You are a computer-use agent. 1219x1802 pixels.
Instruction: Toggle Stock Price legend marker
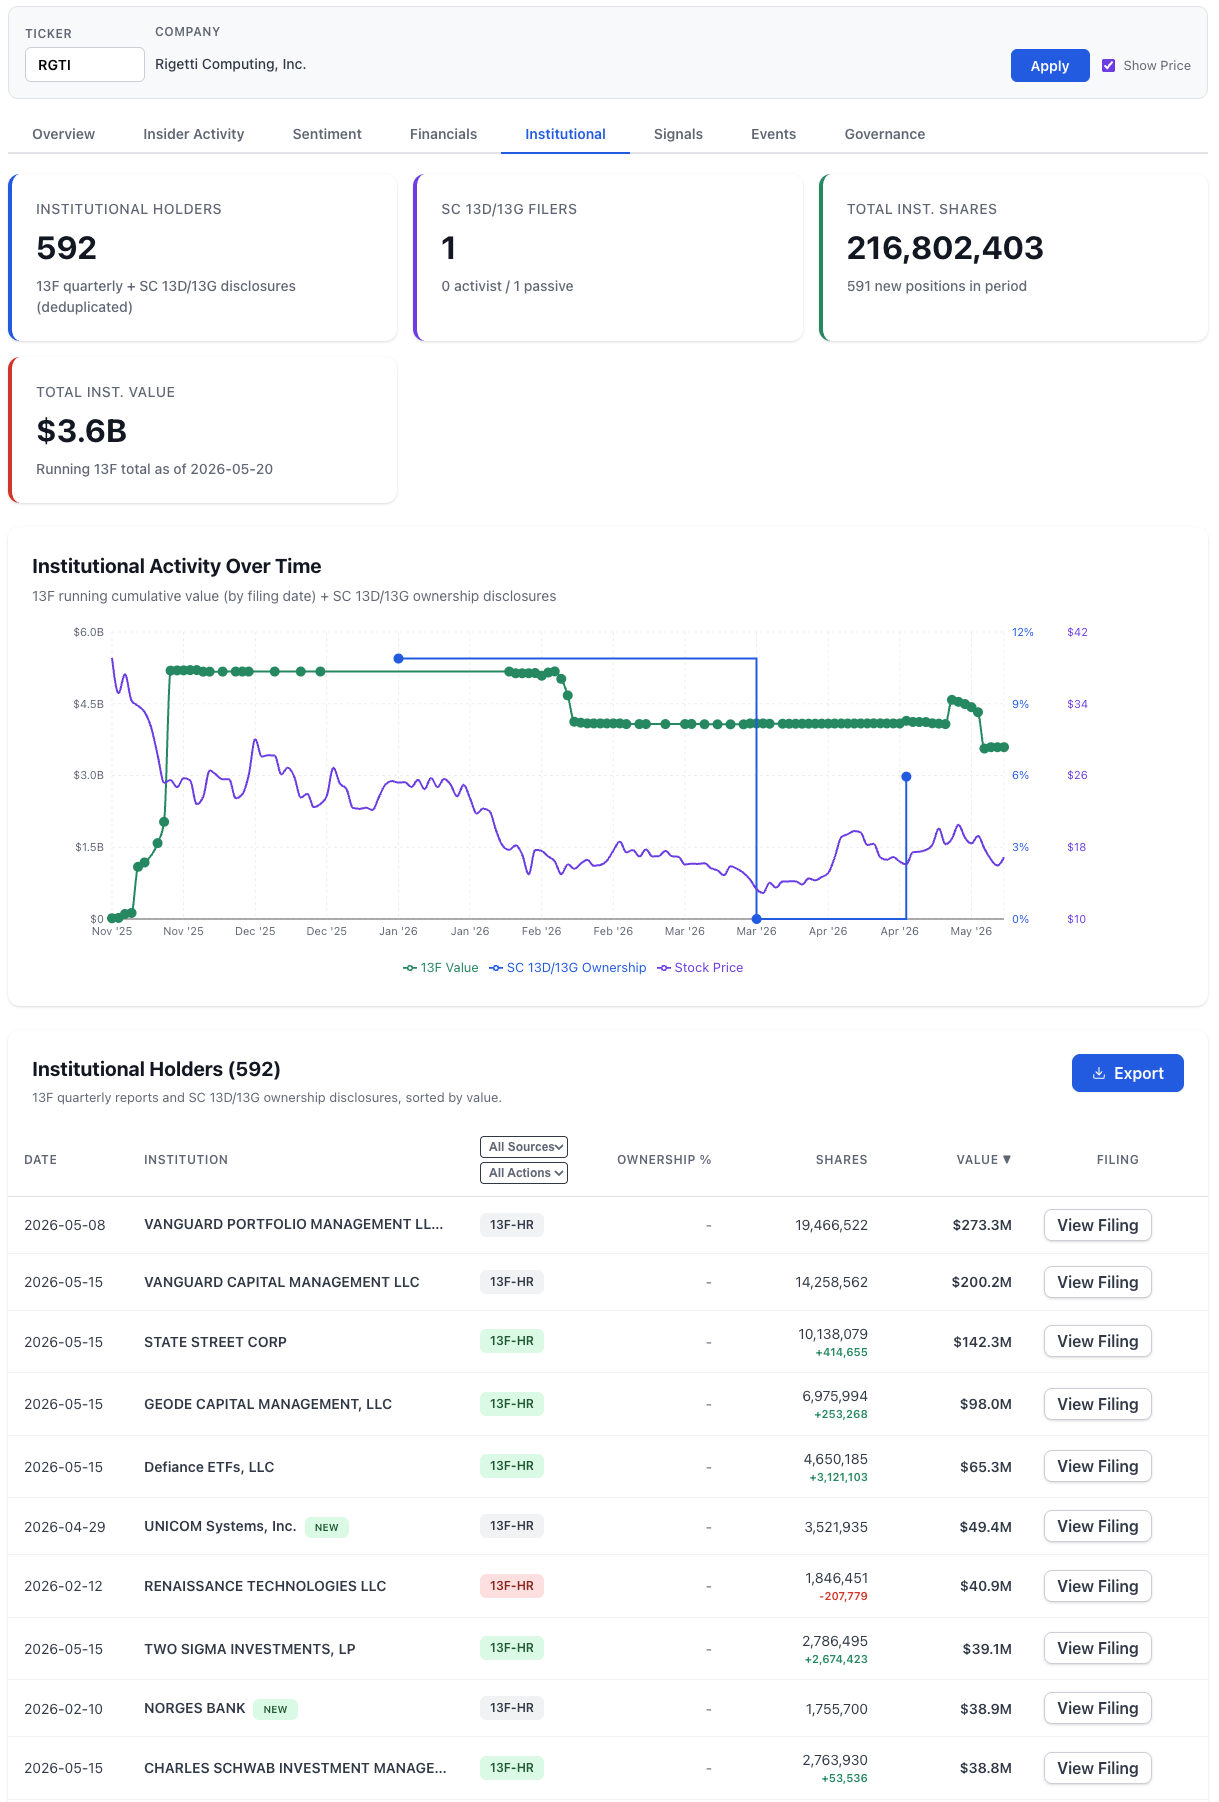point(664,968)
